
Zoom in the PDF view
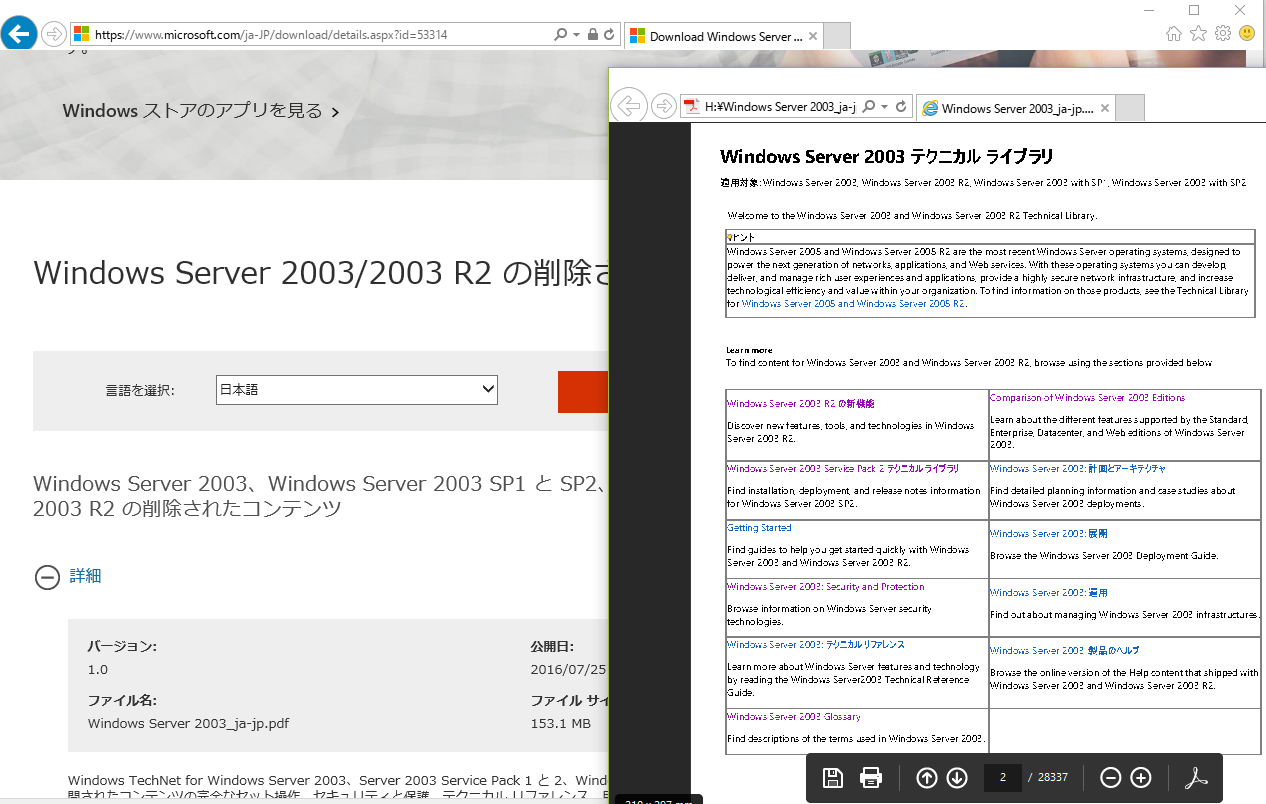point(1141,778)
